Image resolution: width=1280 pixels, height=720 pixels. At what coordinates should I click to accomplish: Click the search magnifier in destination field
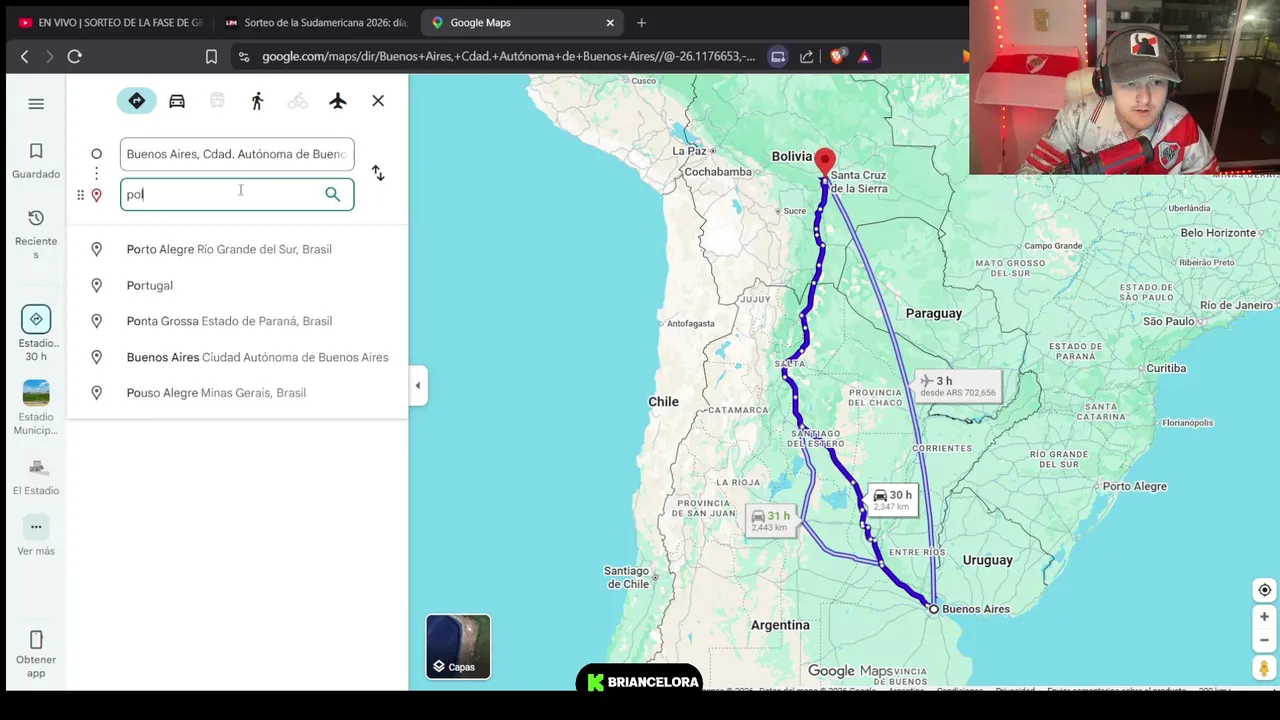click(x=333, y=194)
